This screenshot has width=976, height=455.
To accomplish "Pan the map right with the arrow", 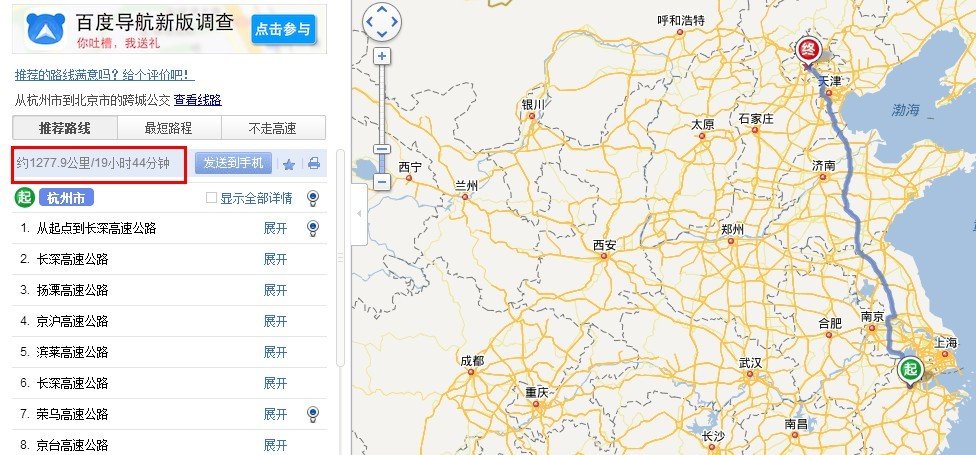I will (395, 22).
